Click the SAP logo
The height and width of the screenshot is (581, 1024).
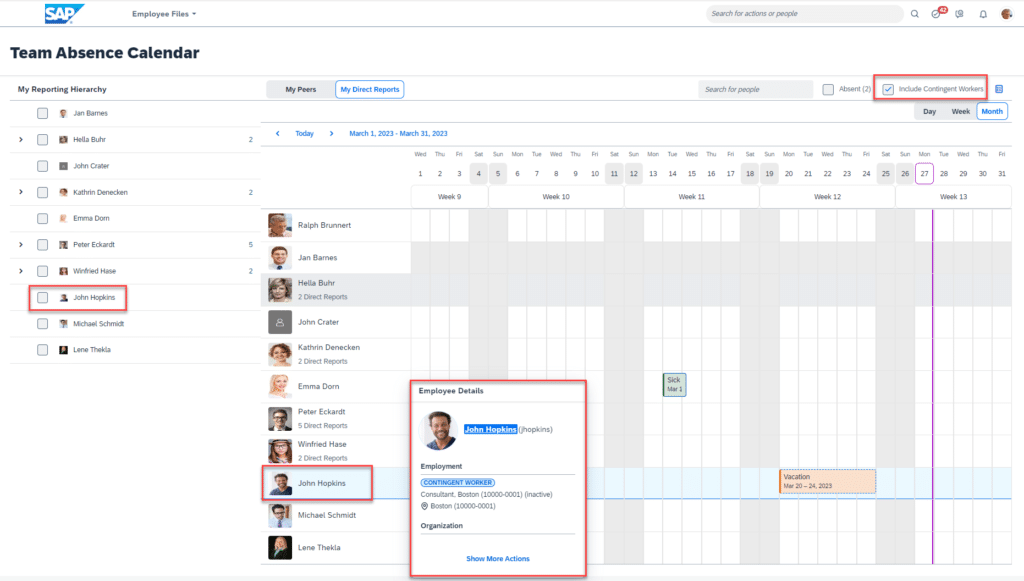64,14
